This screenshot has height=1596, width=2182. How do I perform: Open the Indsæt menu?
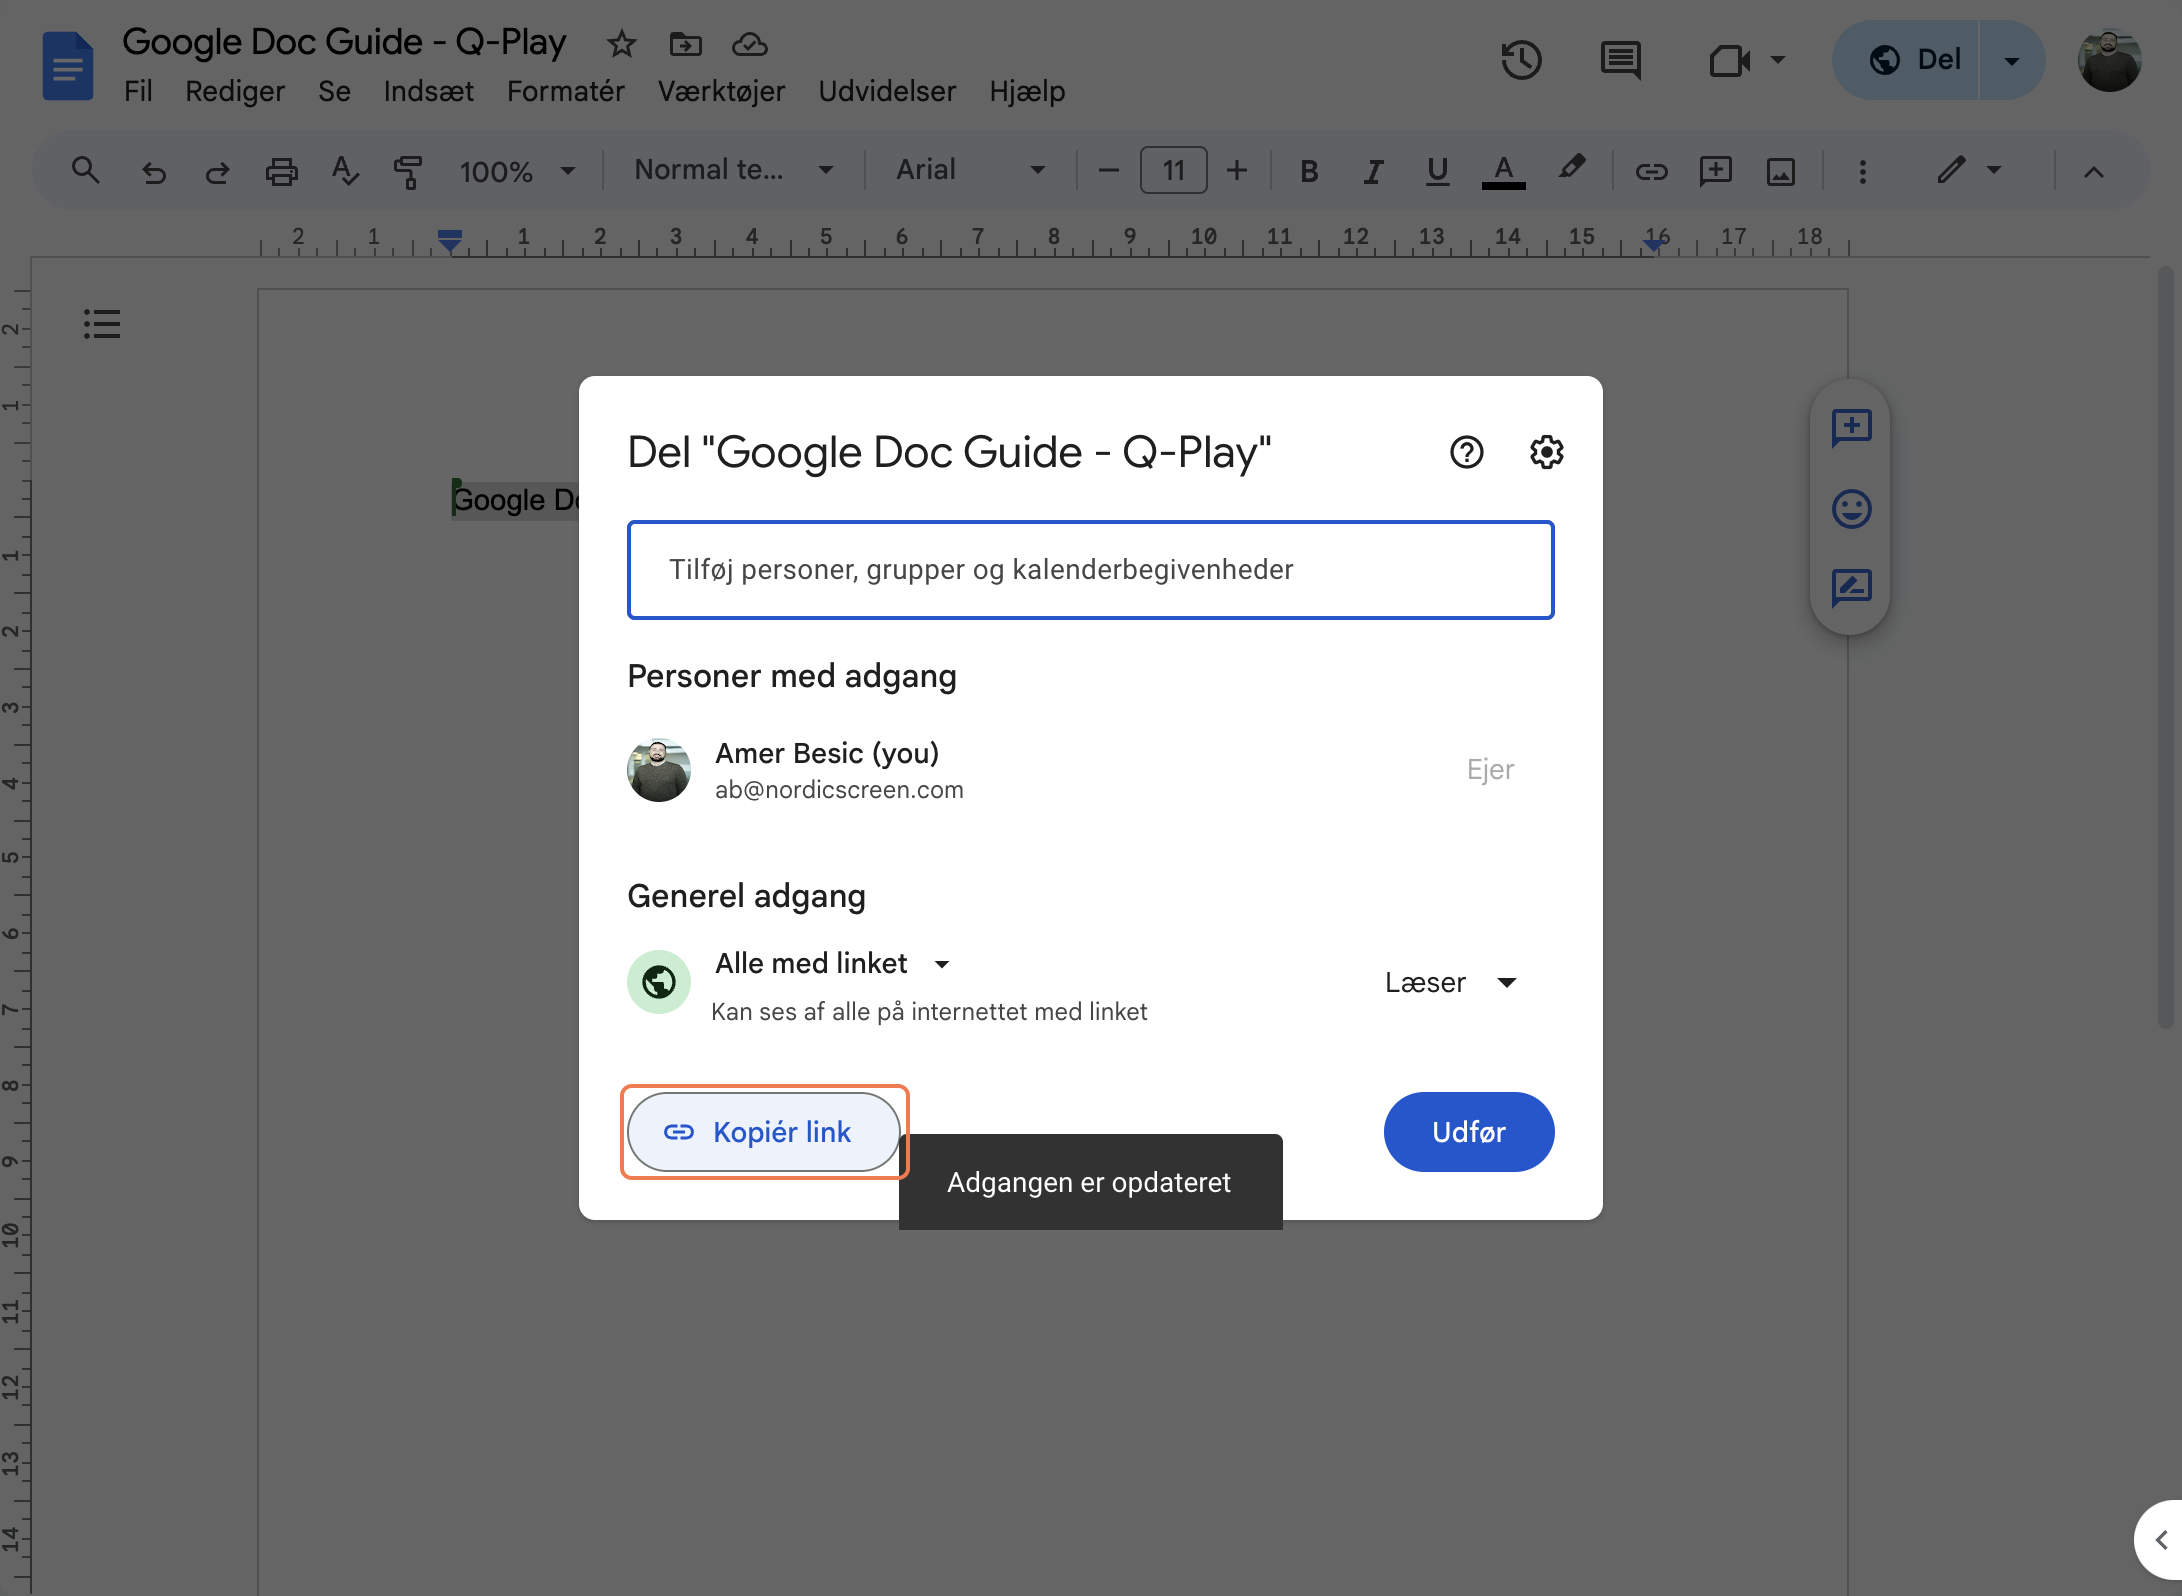point(428,91)
